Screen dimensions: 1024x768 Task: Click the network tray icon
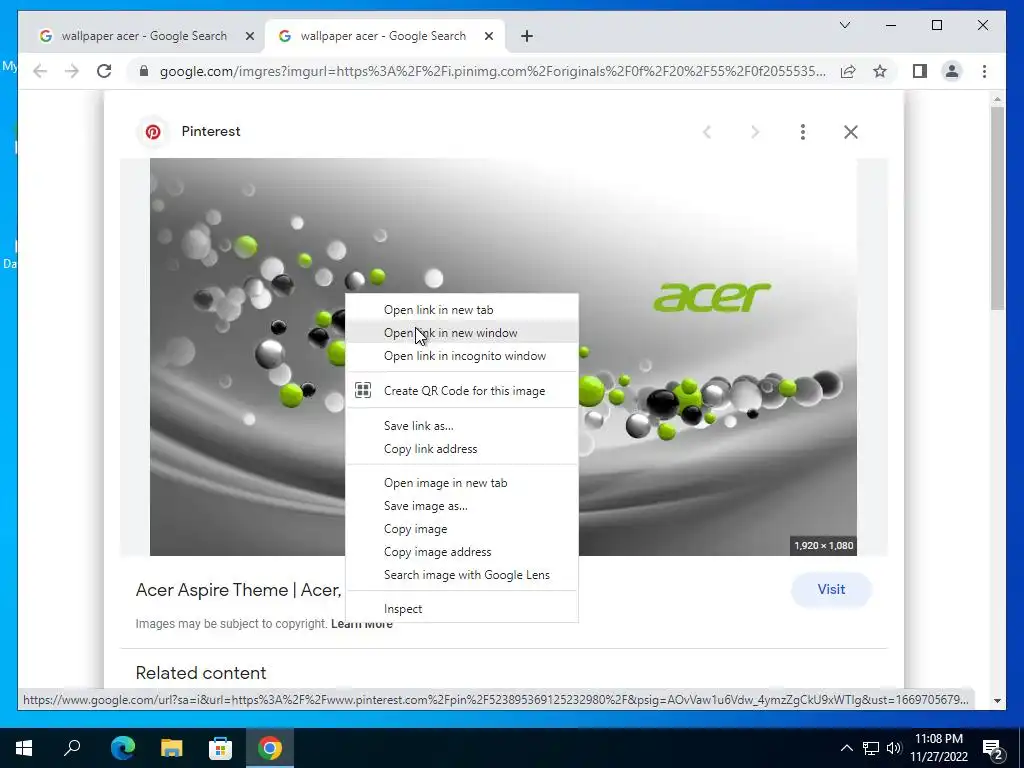(x=871, y=748)
